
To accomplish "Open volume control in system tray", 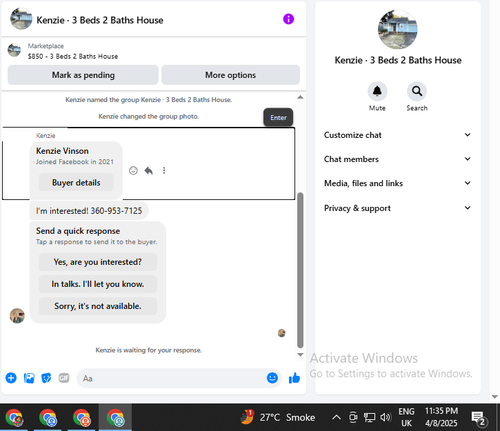I will pos(386,417).
